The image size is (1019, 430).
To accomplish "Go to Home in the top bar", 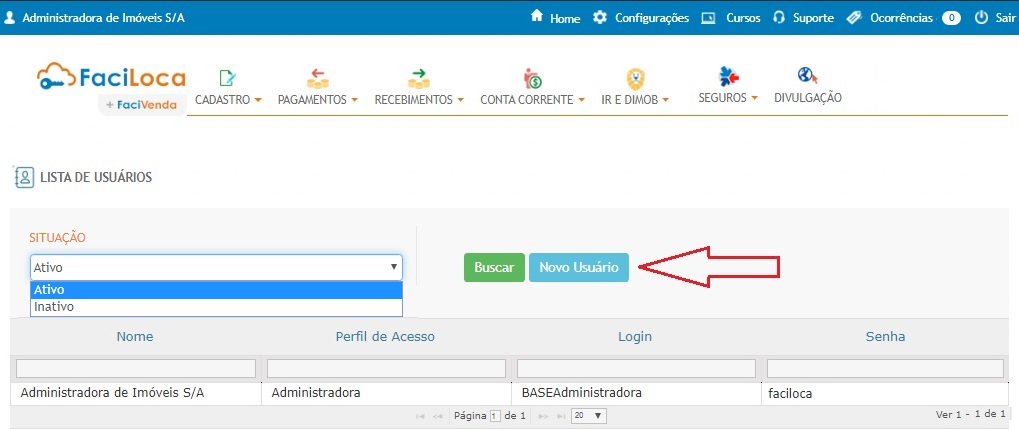I will [x=556, y=18].
